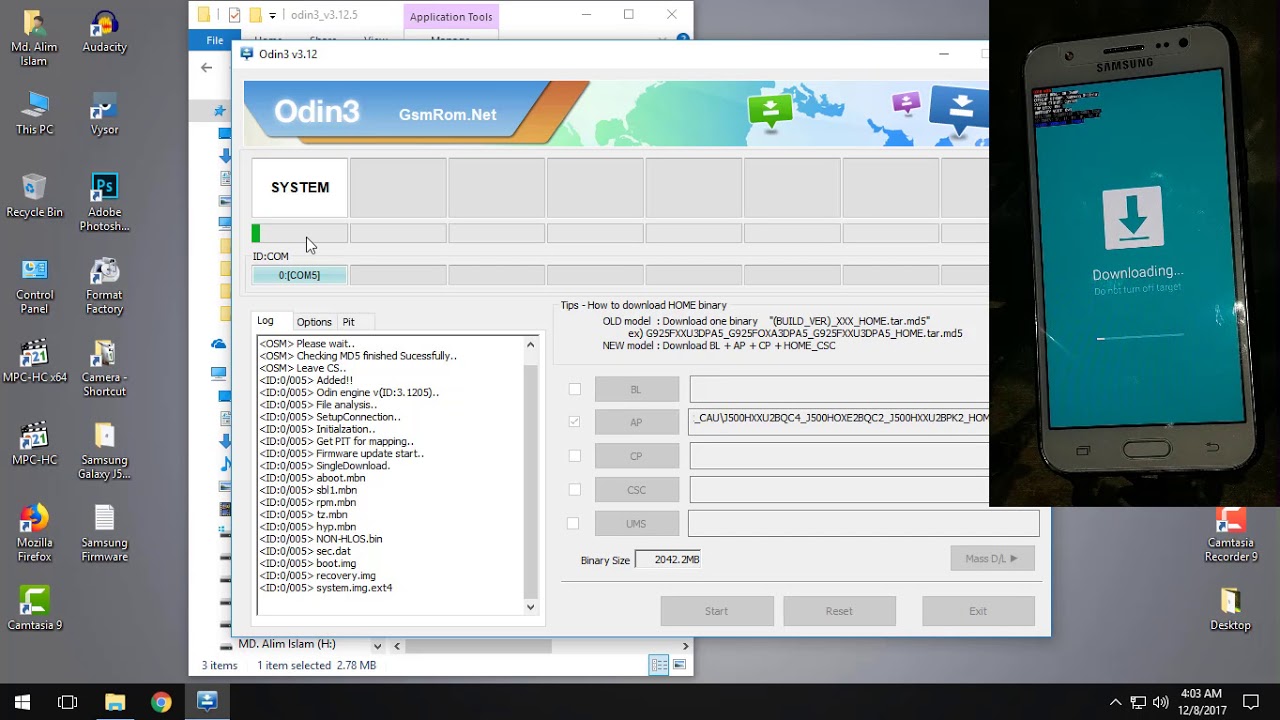Launch the MPC-HC desktop shortcut

pyautogui.click(x=34, y=445)
